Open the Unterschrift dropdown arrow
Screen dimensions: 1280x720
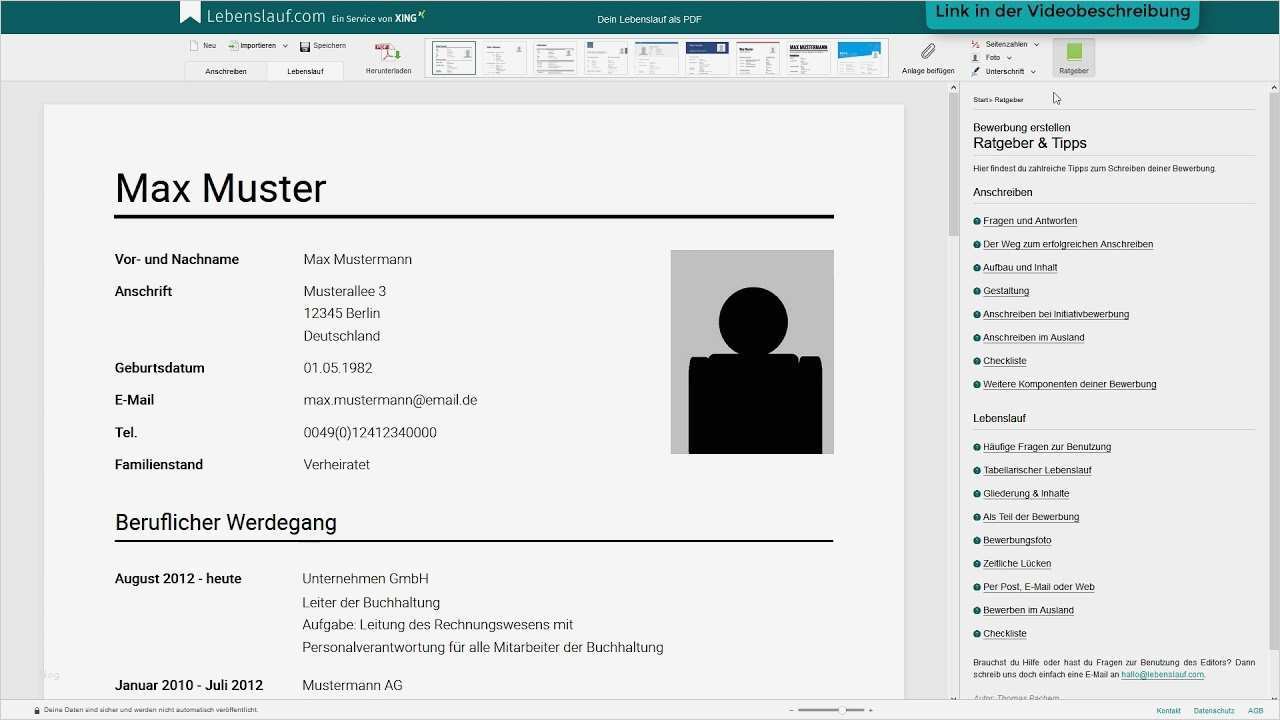pos(1033,72)
